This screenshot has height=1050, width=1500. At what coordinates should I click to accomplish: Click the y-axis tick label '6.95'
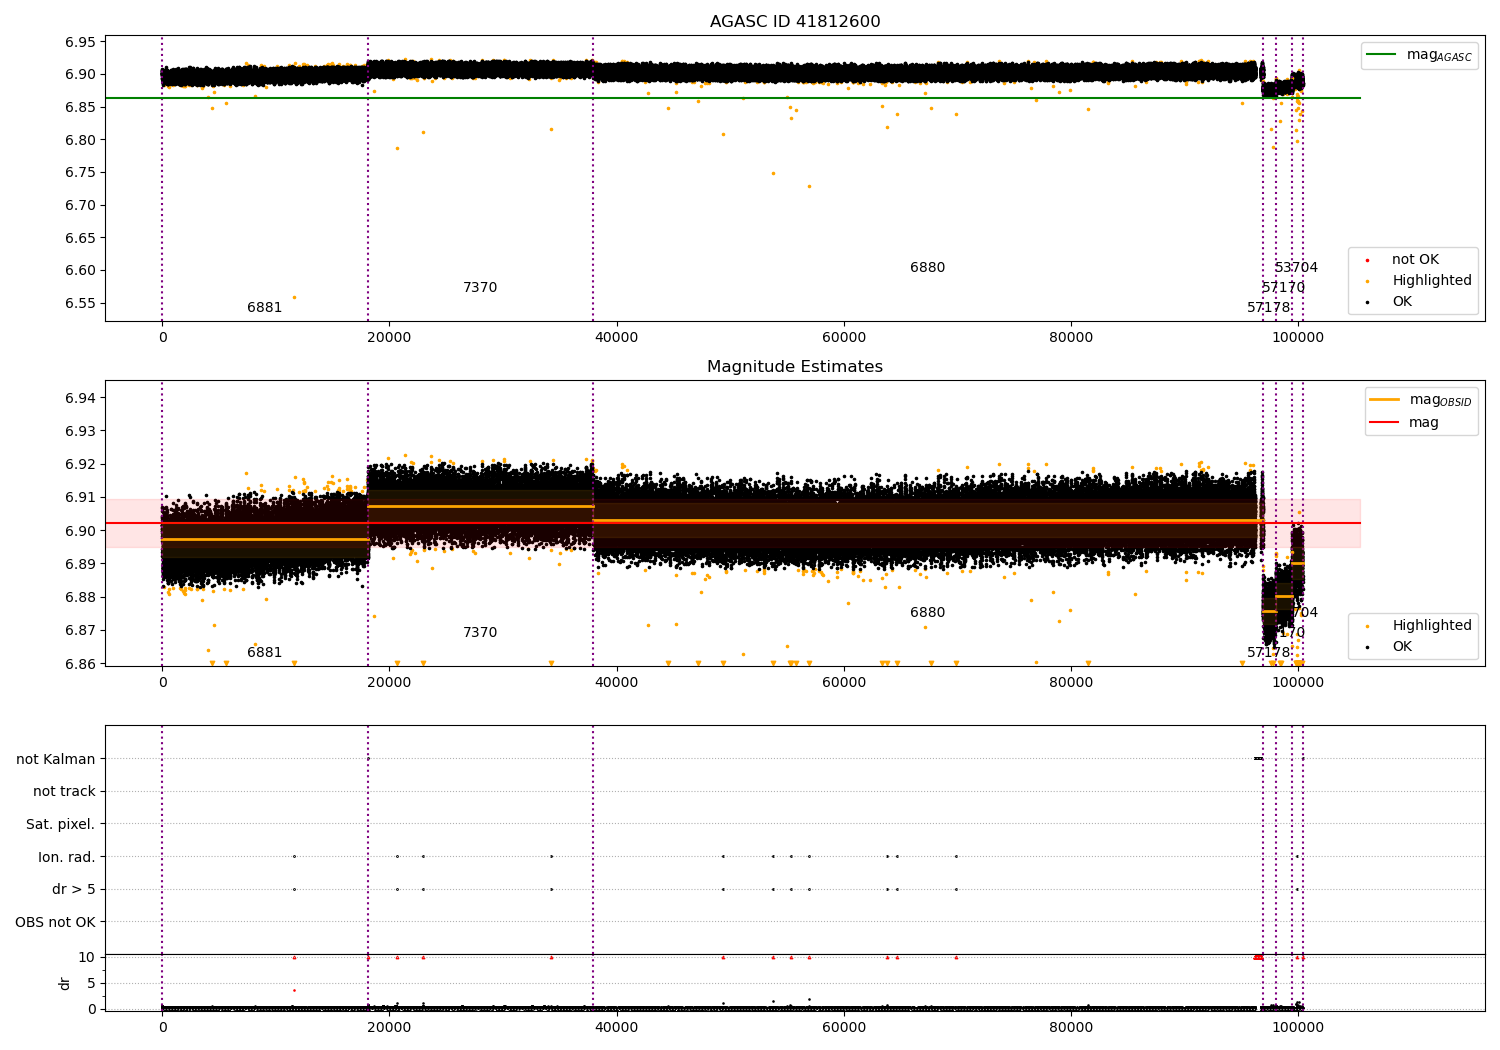point(81,42)
